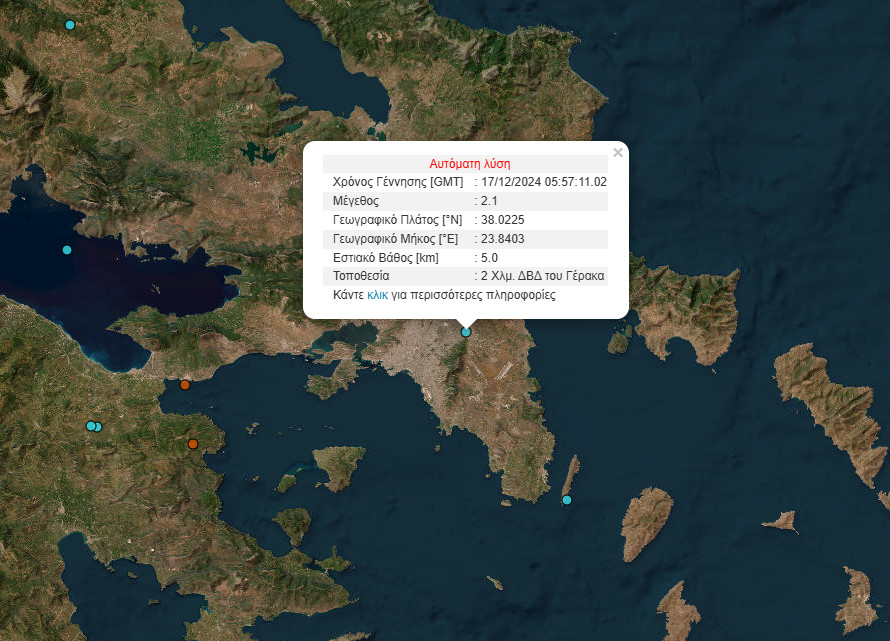Click the location text '2 Χλμ. ΔΒΔ του Γέρακα'
This screenshot has height=641, width=890.
[x=542, y=276]
